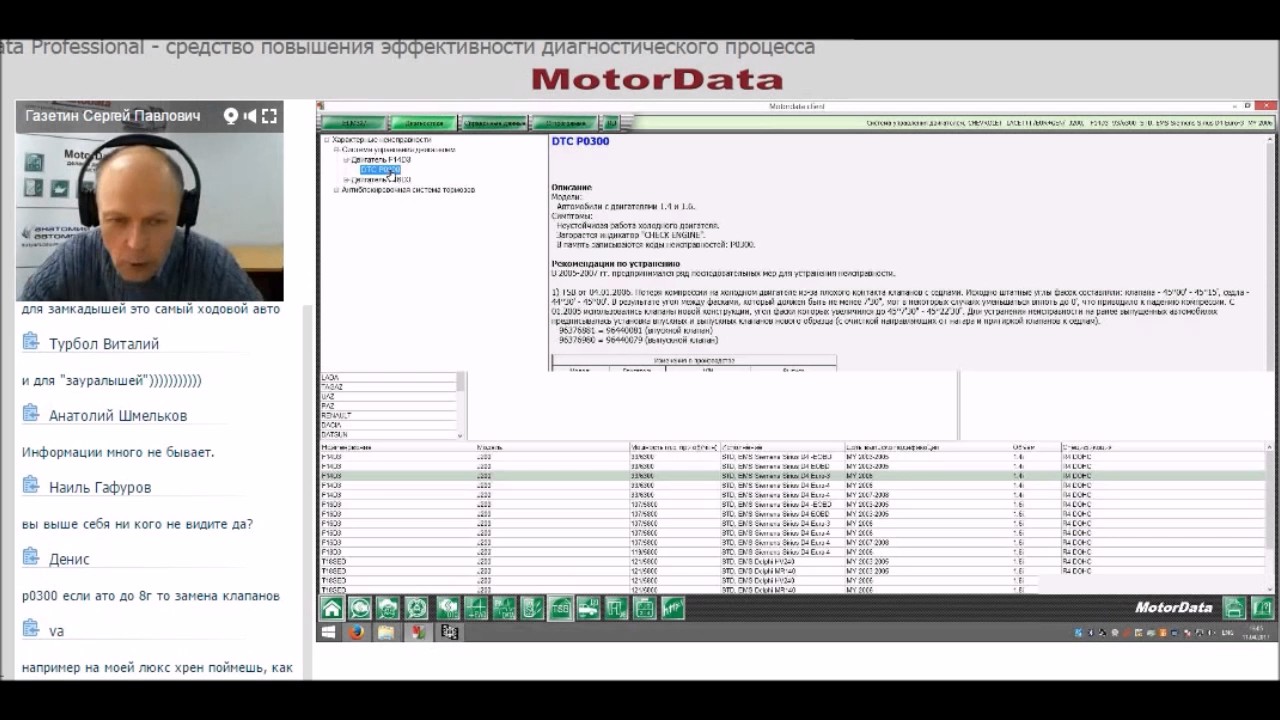This screenshot has width=1280, height=720.
Task: Click the DTC codes toolbar icon
Action: (448, 607)
